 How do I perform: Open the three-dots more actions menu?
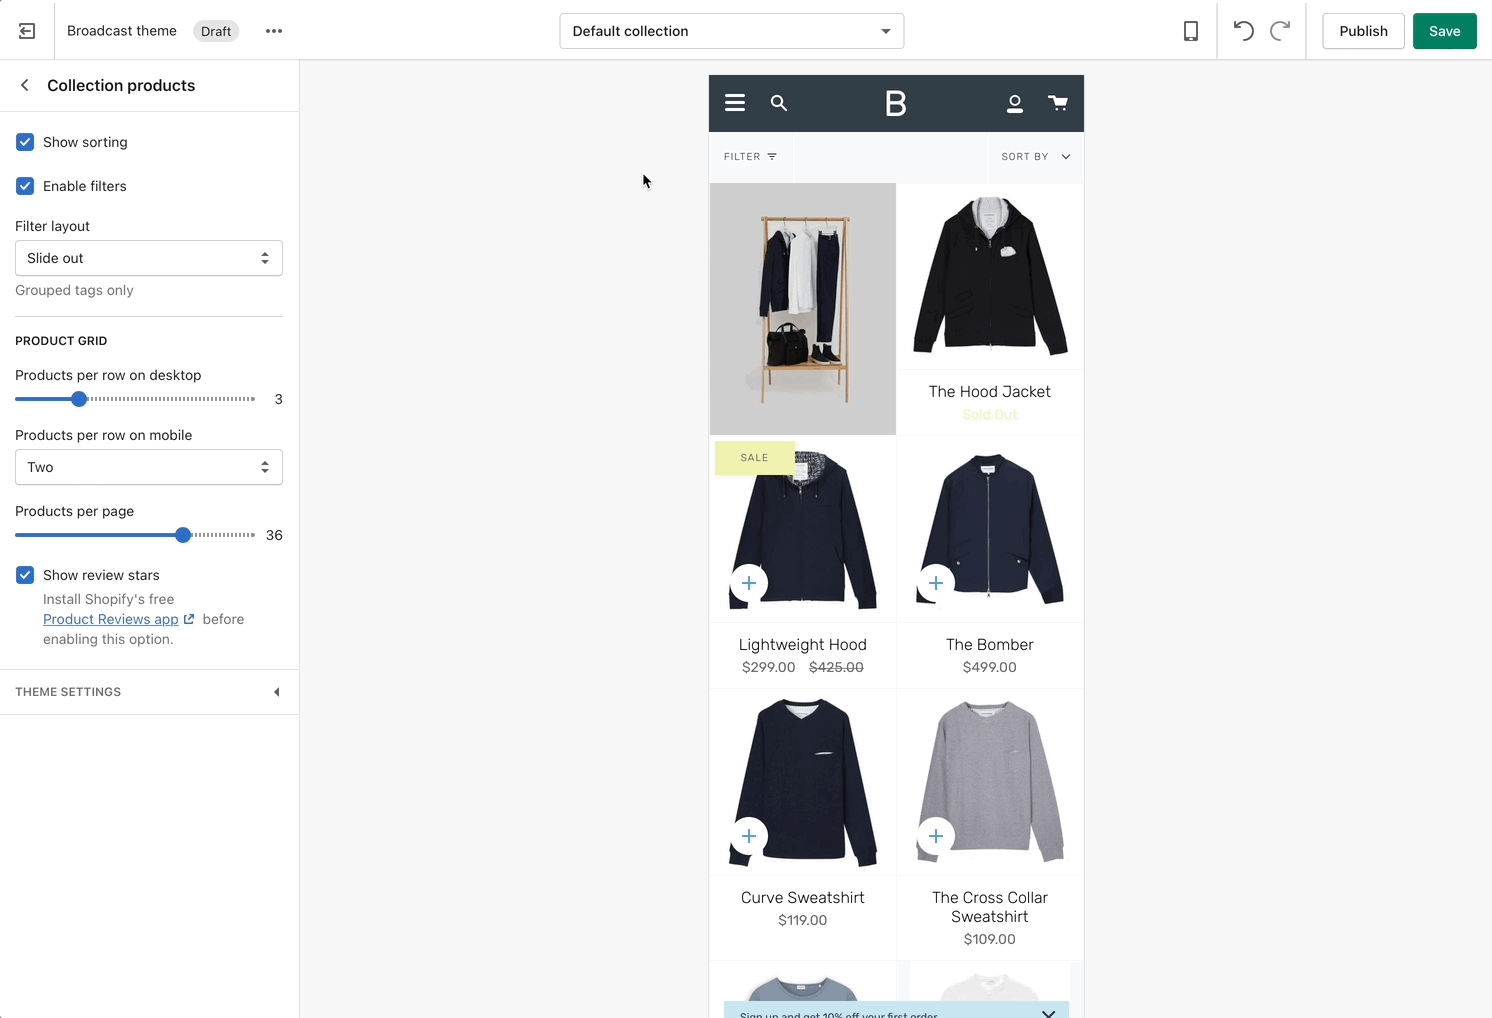coord(274,31)
